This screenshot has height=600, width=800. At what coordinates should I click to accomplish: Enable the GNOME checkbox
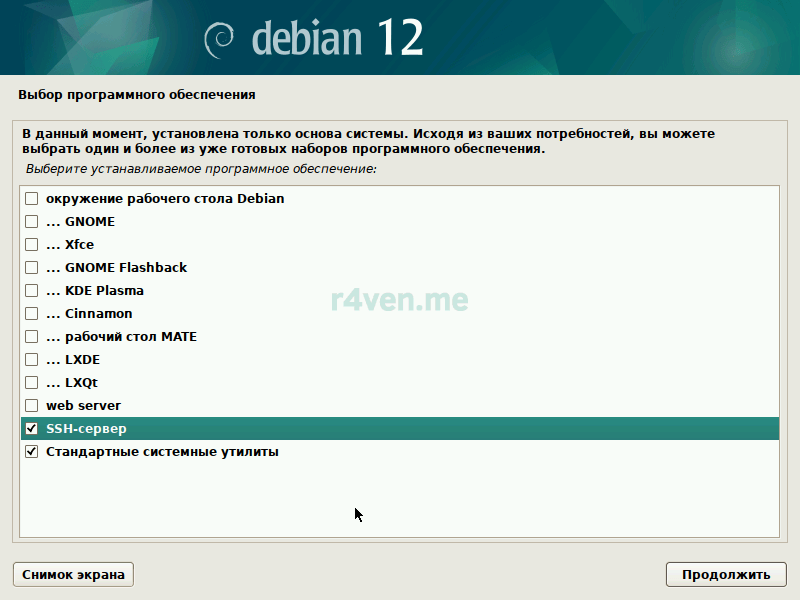tap(32, 221)
